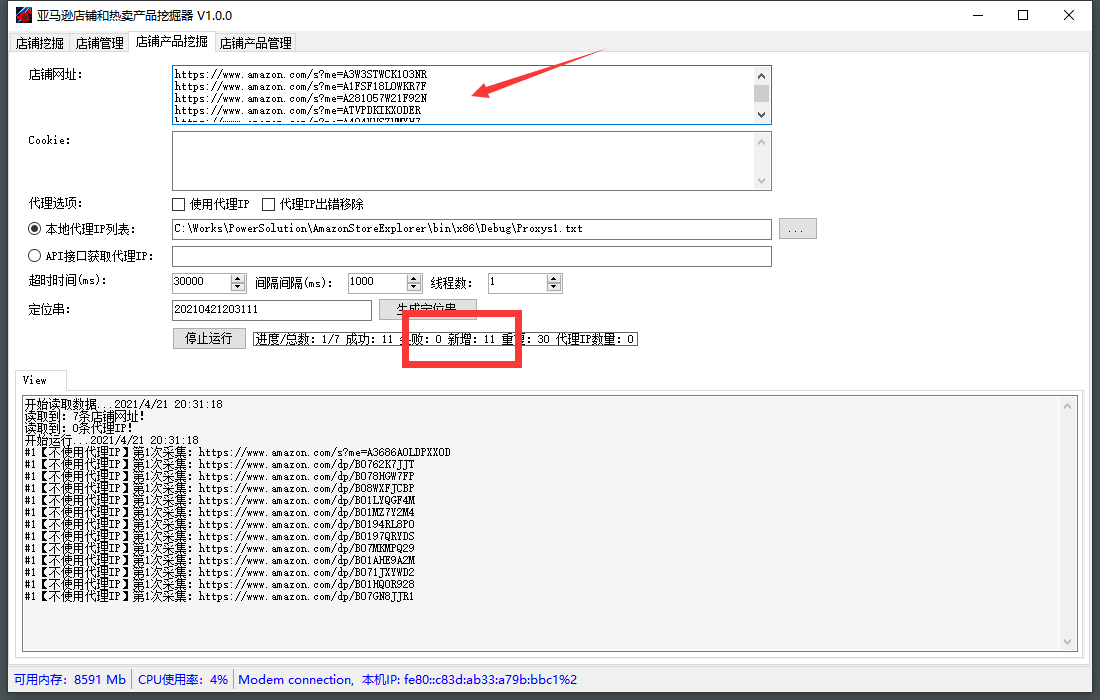Select the 店铺产品挖掘 tab
Image resolution: width=1100 pixels, height=700 pixels.
(x=171, y=41)
